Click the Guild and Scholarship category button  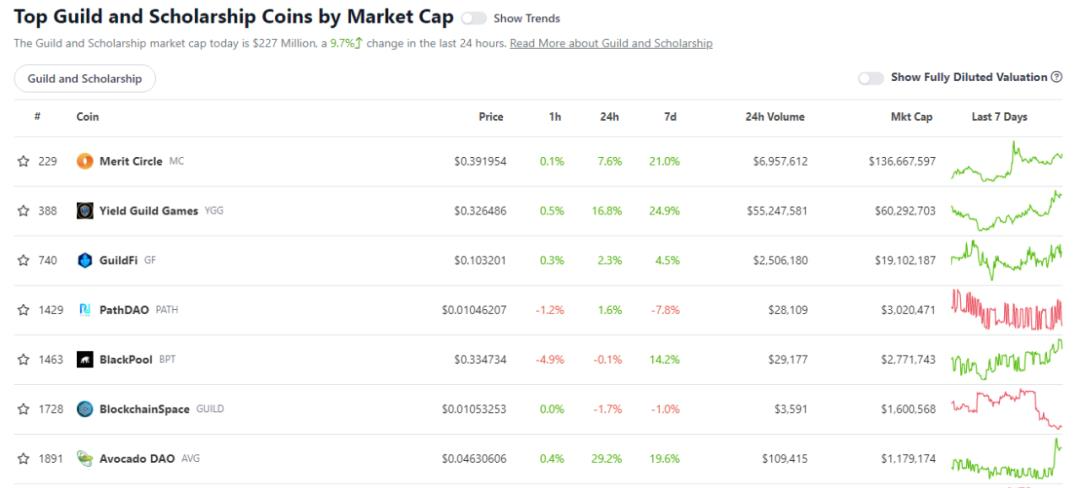(x=85, y=79)
